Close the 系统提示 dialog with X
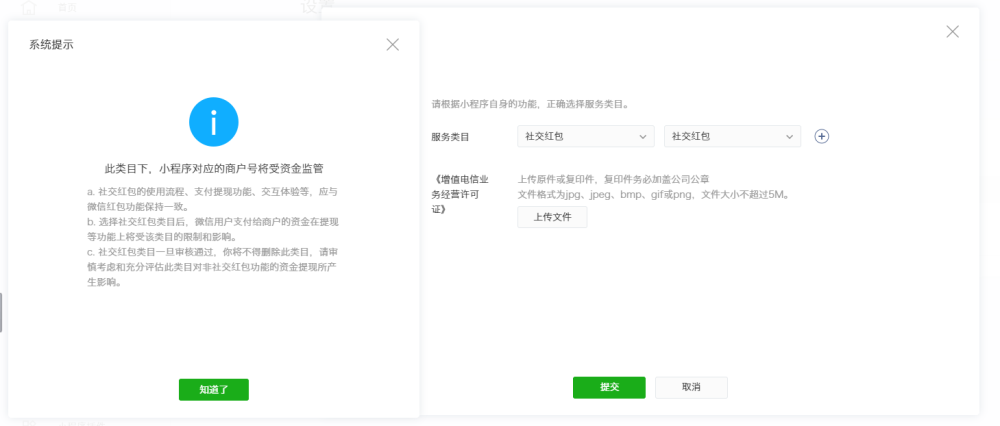Screen dimensions: 1000x426 coord(392,44)
